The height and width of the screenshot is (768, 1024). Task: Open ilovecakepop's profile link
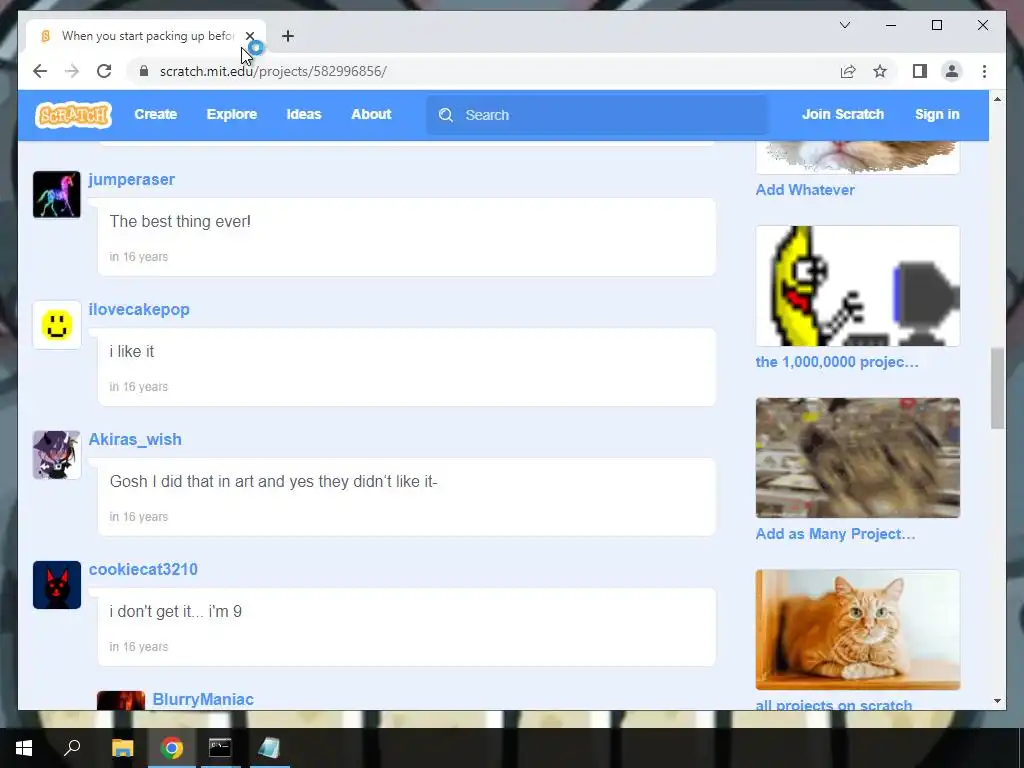(x=139, y=310)
